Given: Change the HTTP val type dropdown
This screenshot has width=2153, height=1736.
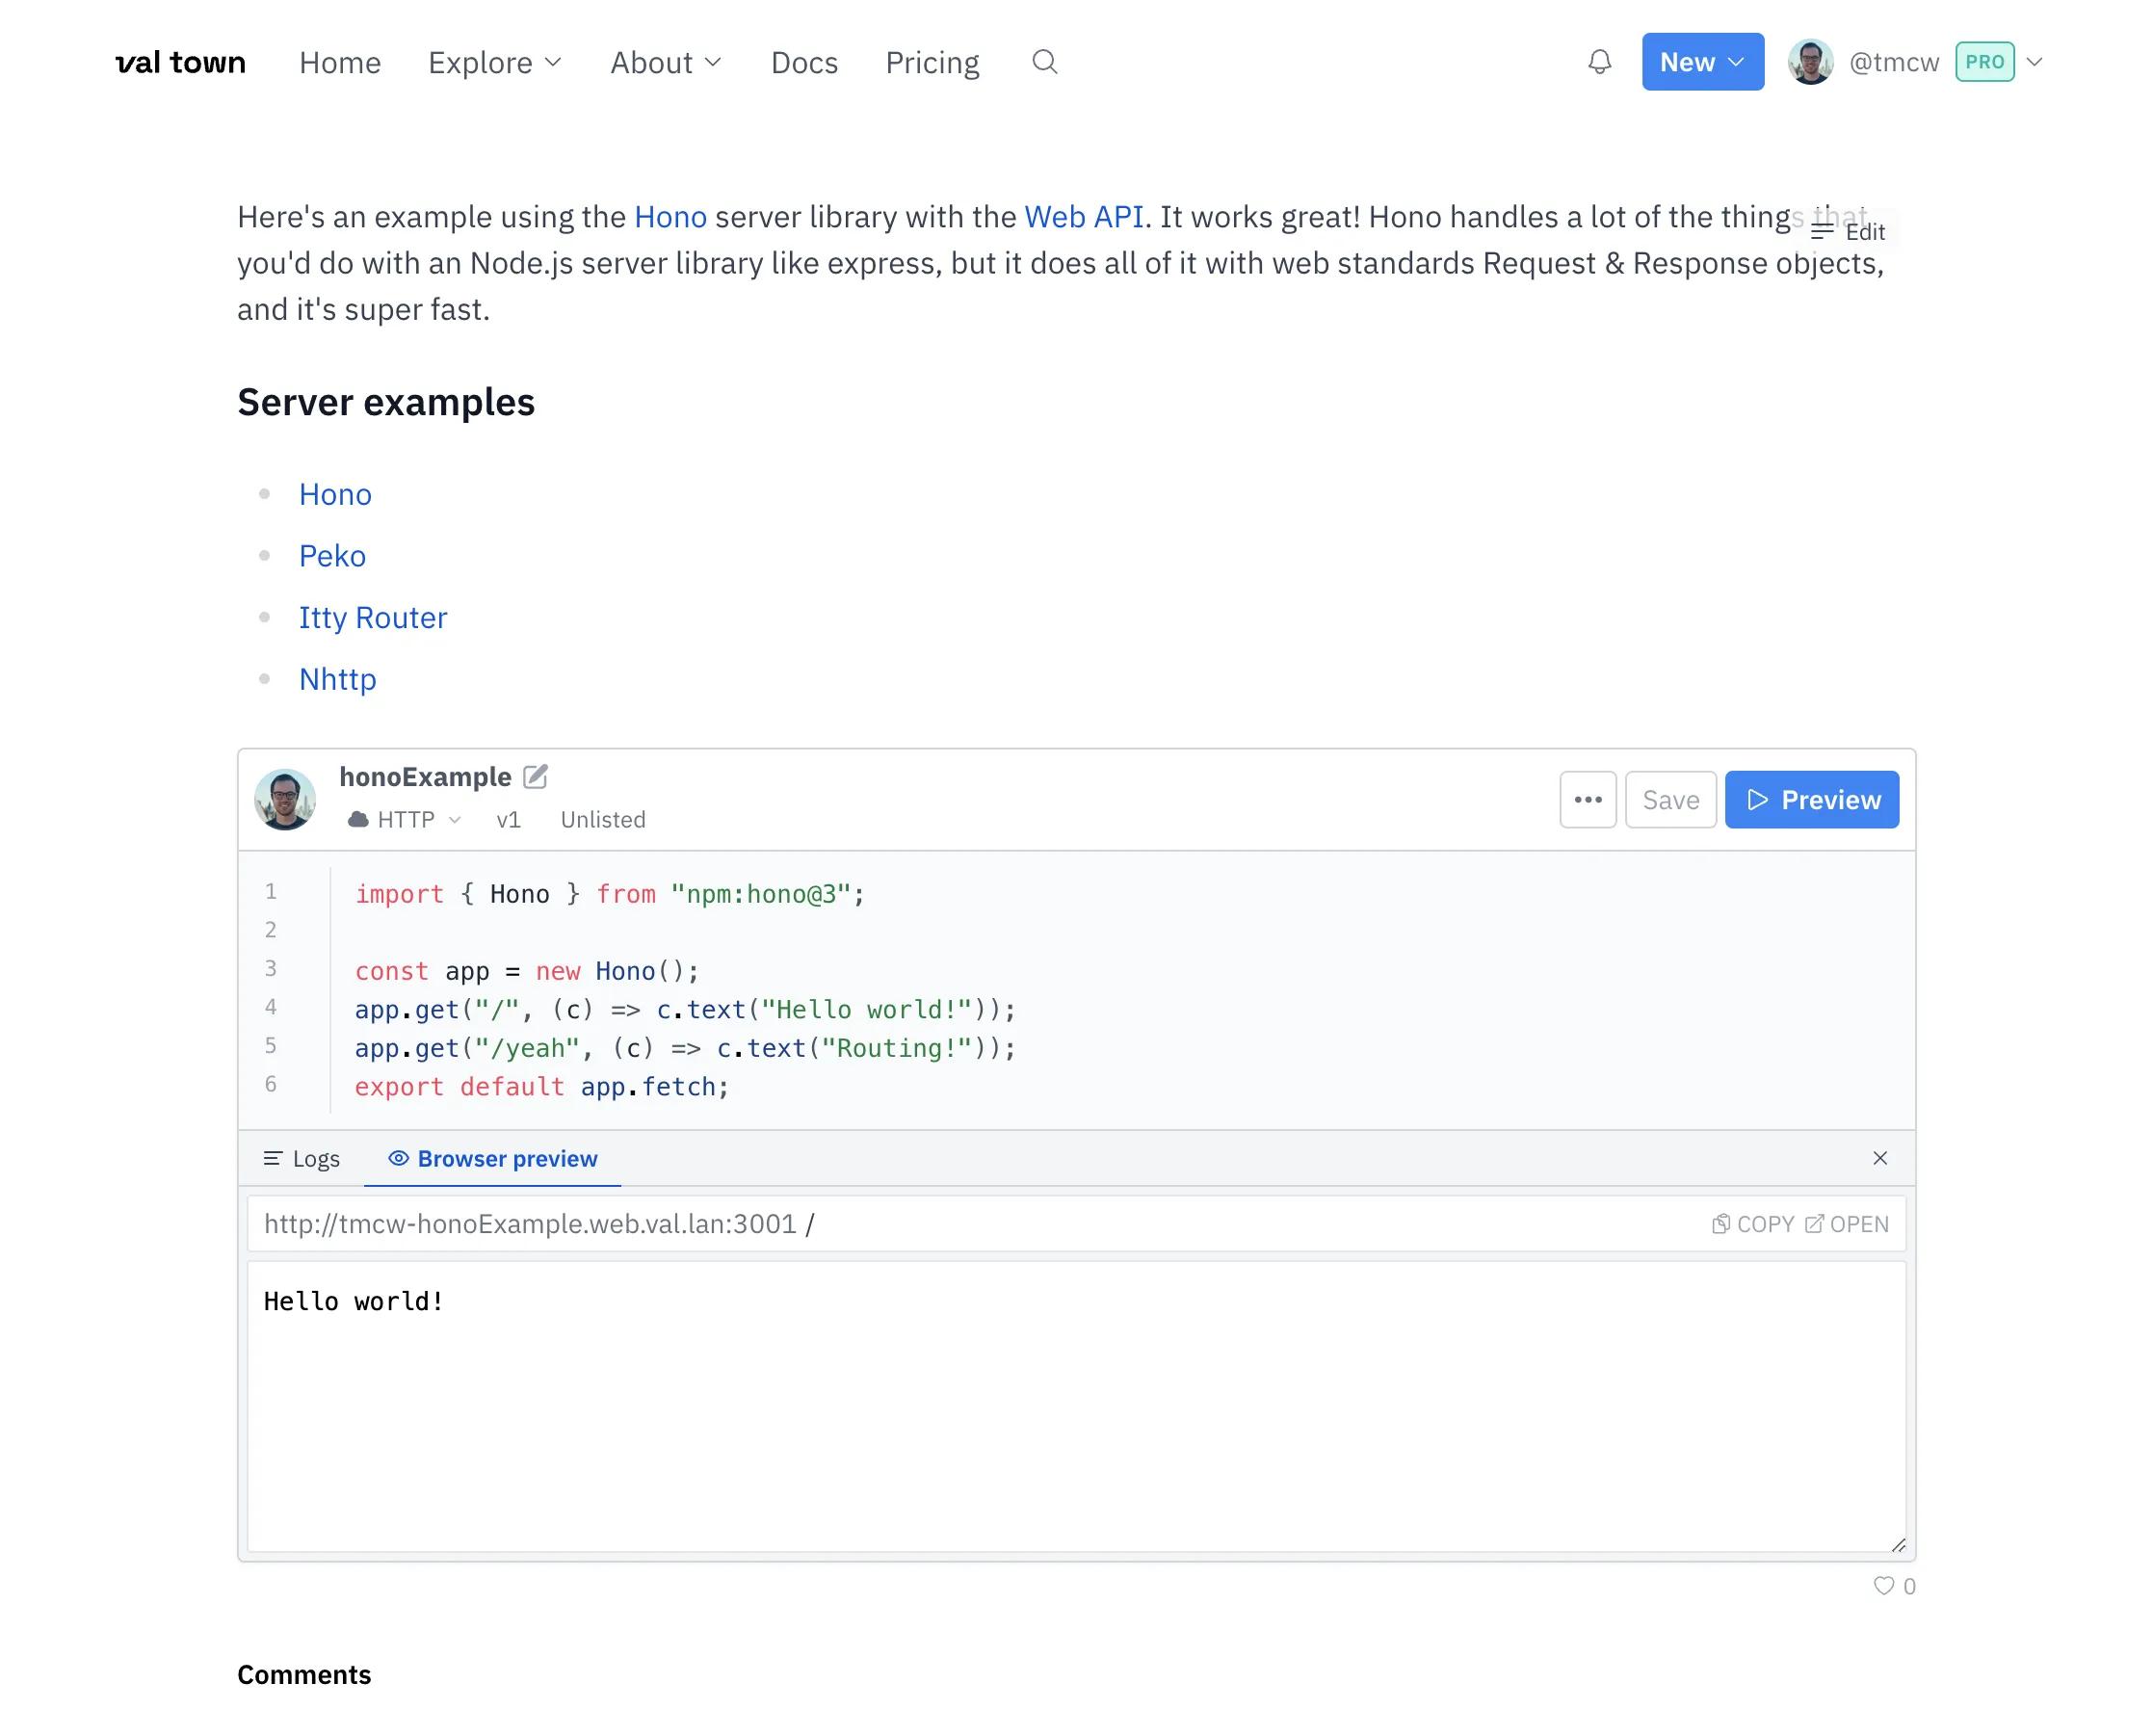Looking at the screenshot, I should click(405, 820).
